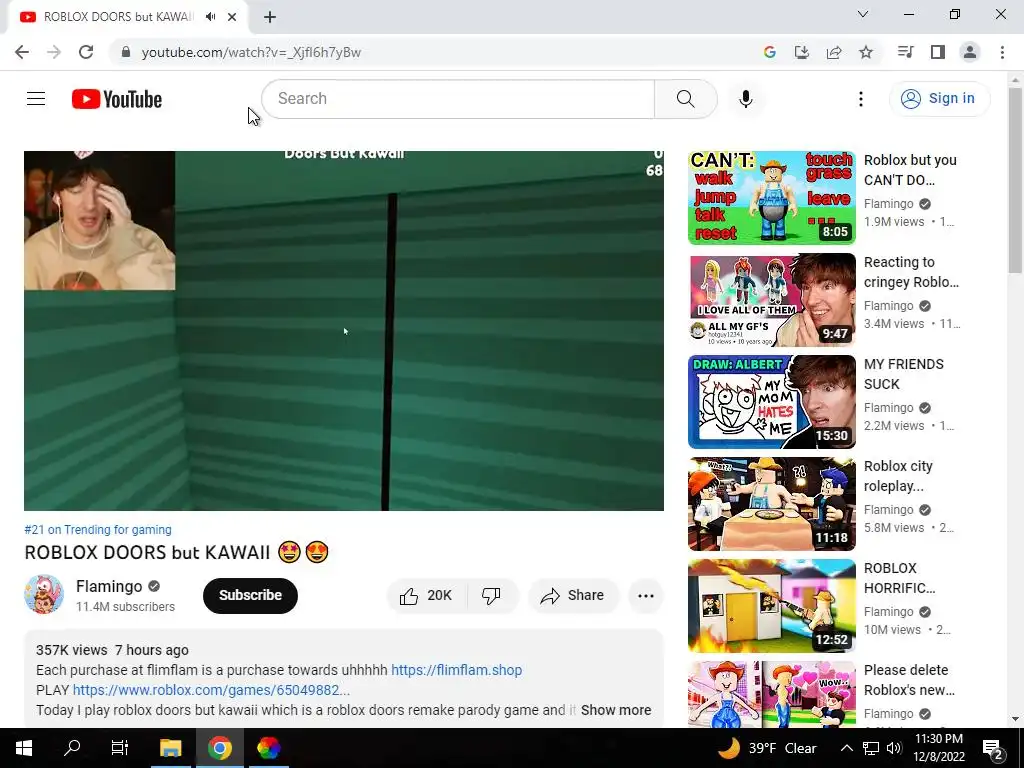
Task: Open the roblox.com games link
Action: click(x=211, y=690)
